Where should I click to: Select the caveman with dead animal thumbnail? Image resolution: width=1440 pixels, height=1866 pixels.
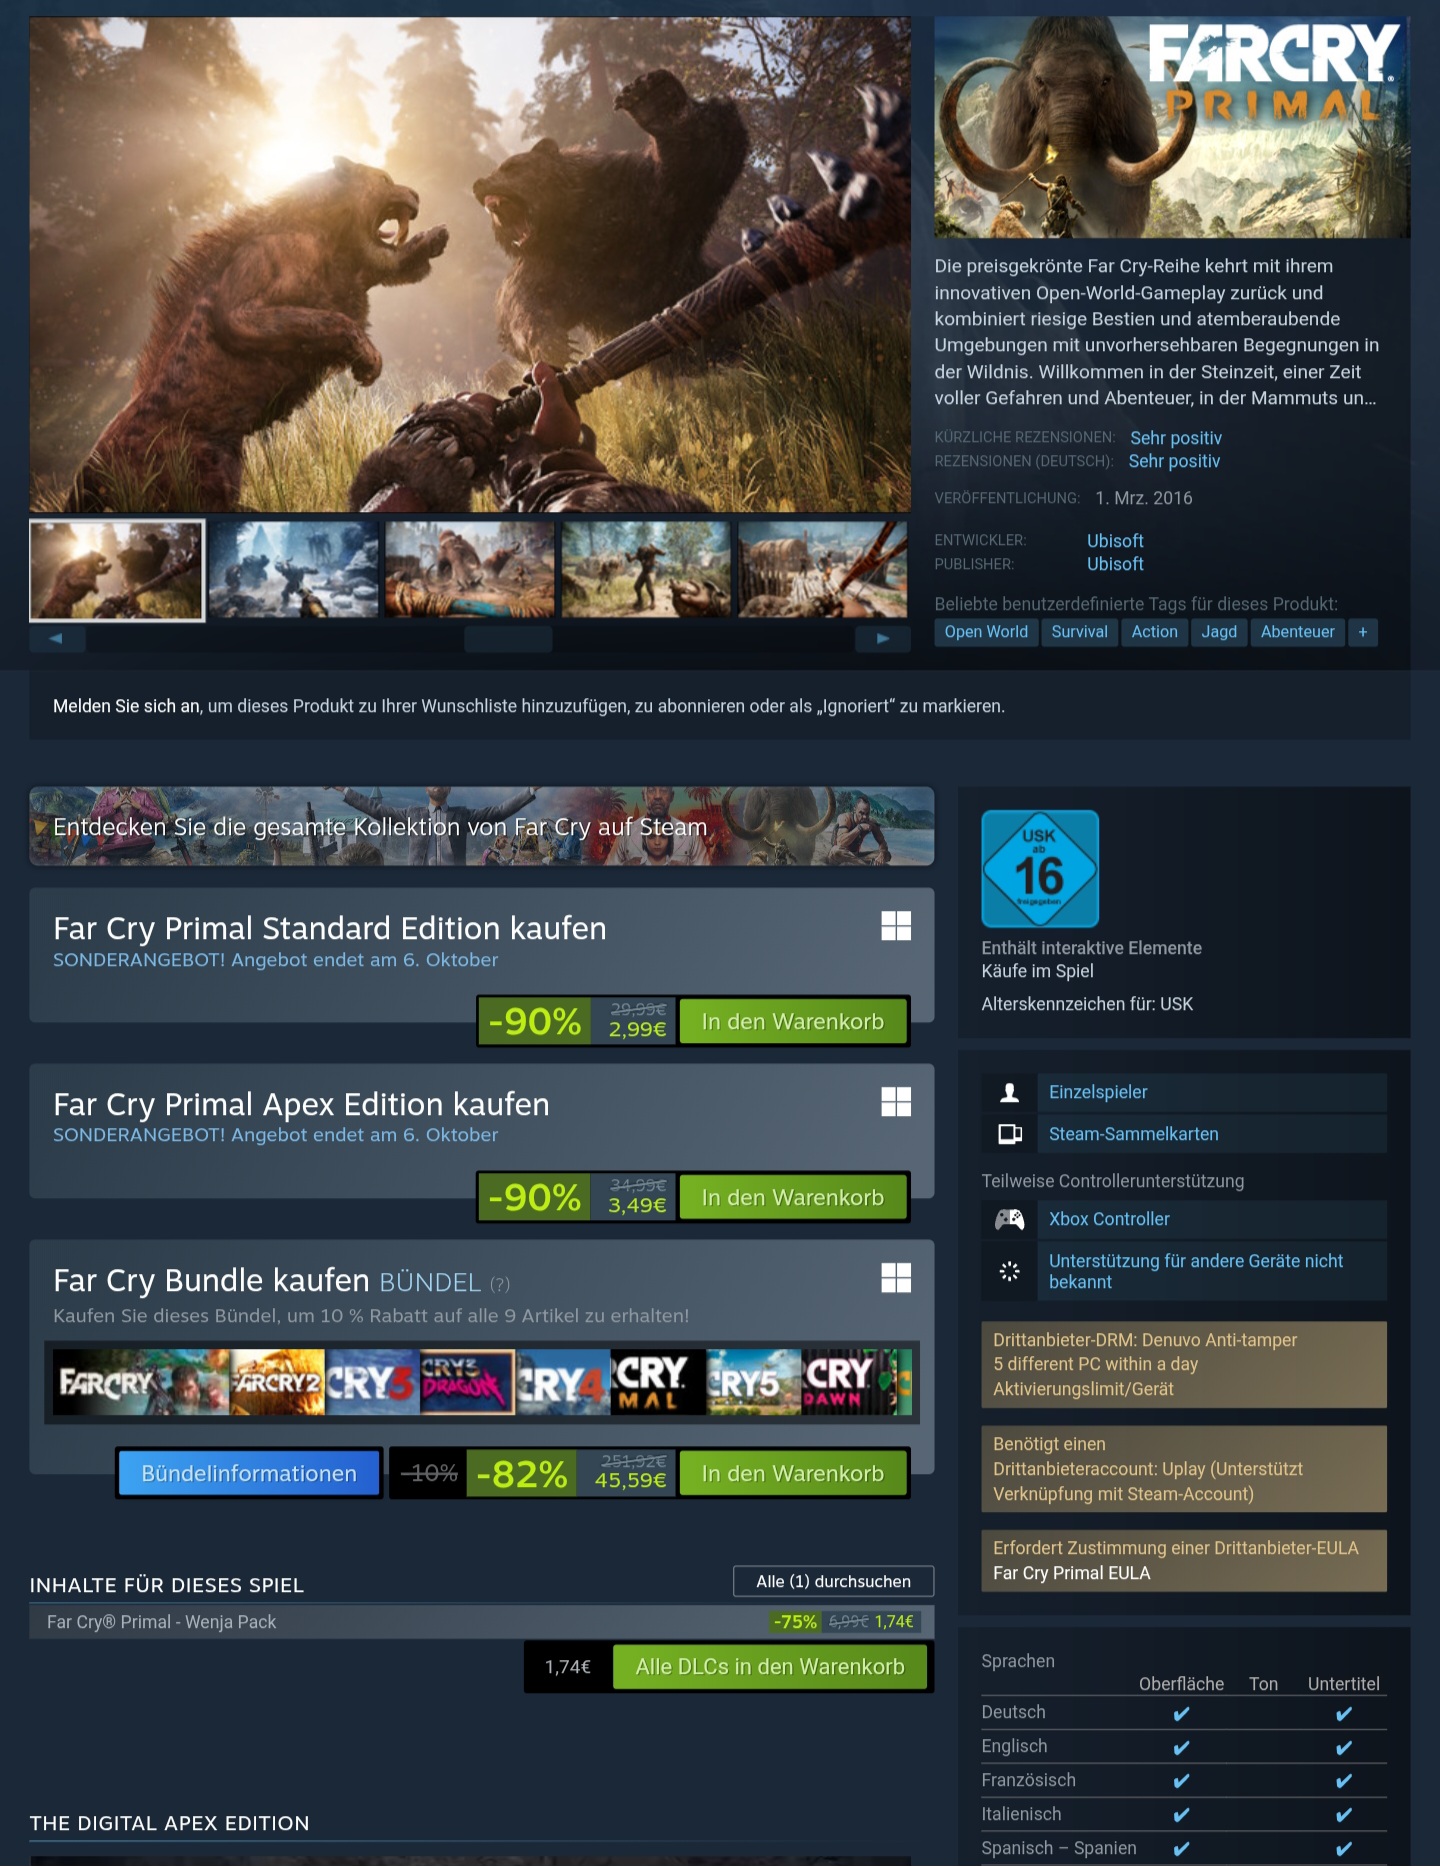[x=646, y=570]
